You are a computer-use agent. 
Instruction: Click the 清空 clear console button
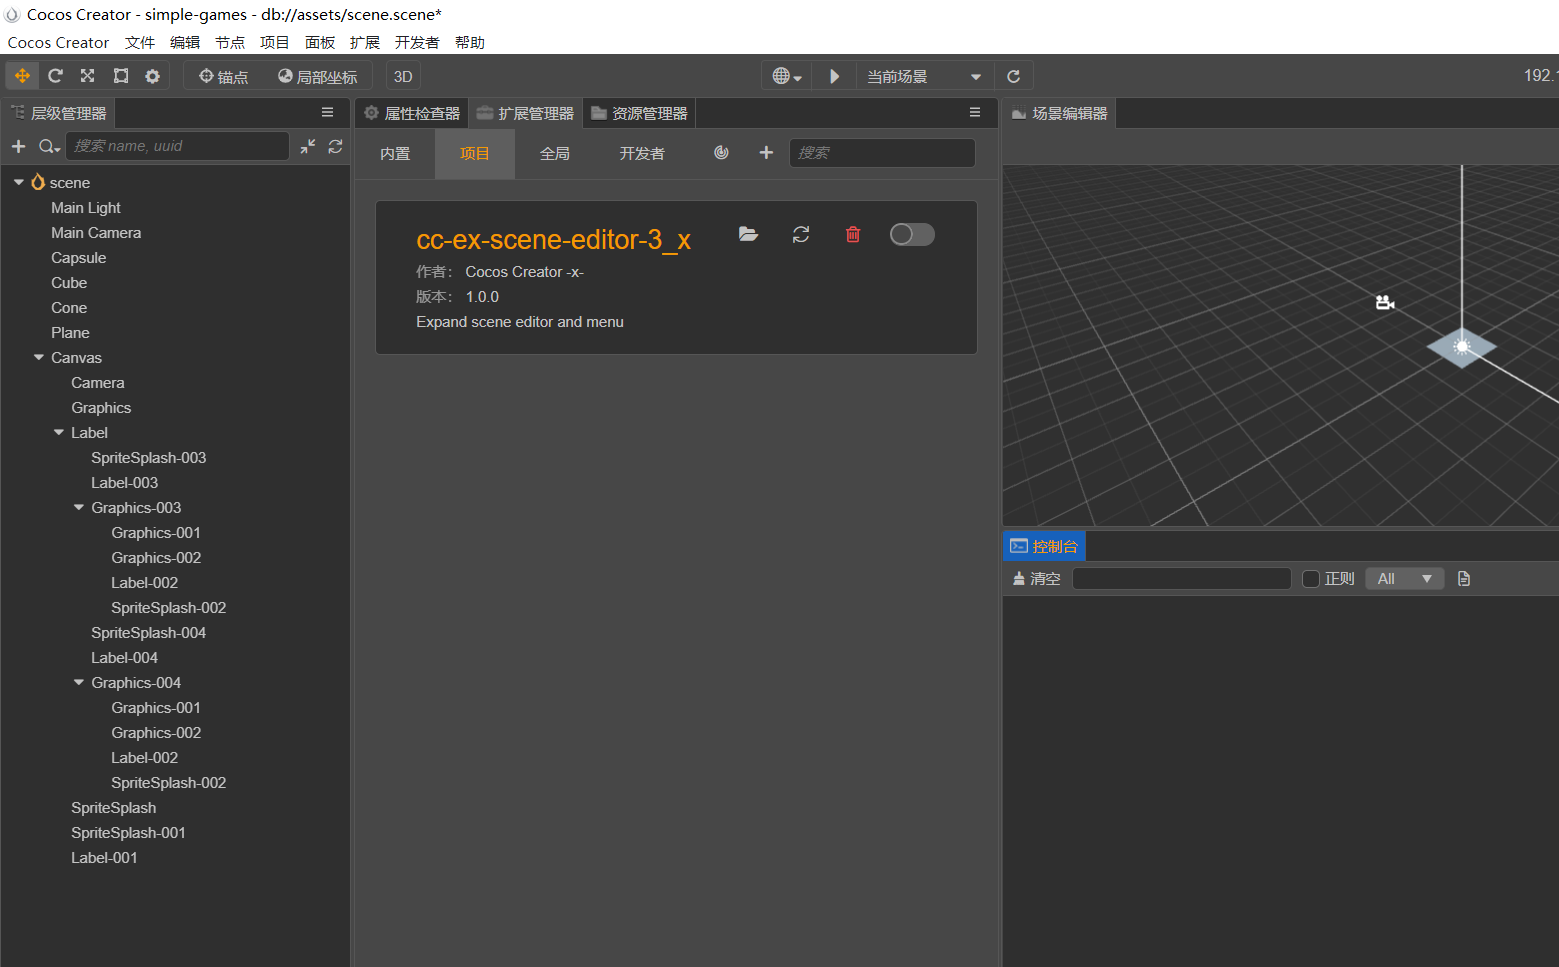click(x=1036, y=579)
